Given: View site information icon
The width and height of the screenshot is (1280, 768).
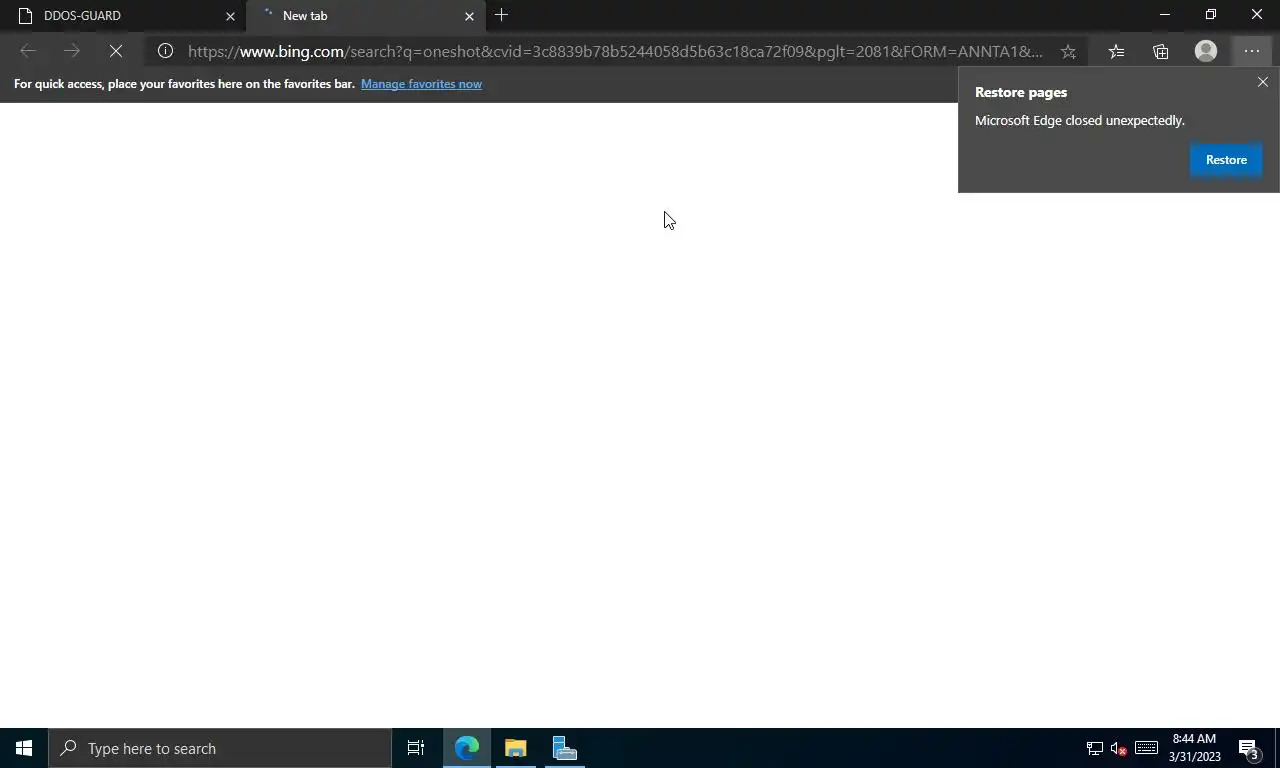Looking at the screenshot, I should [x=166, y=51].
